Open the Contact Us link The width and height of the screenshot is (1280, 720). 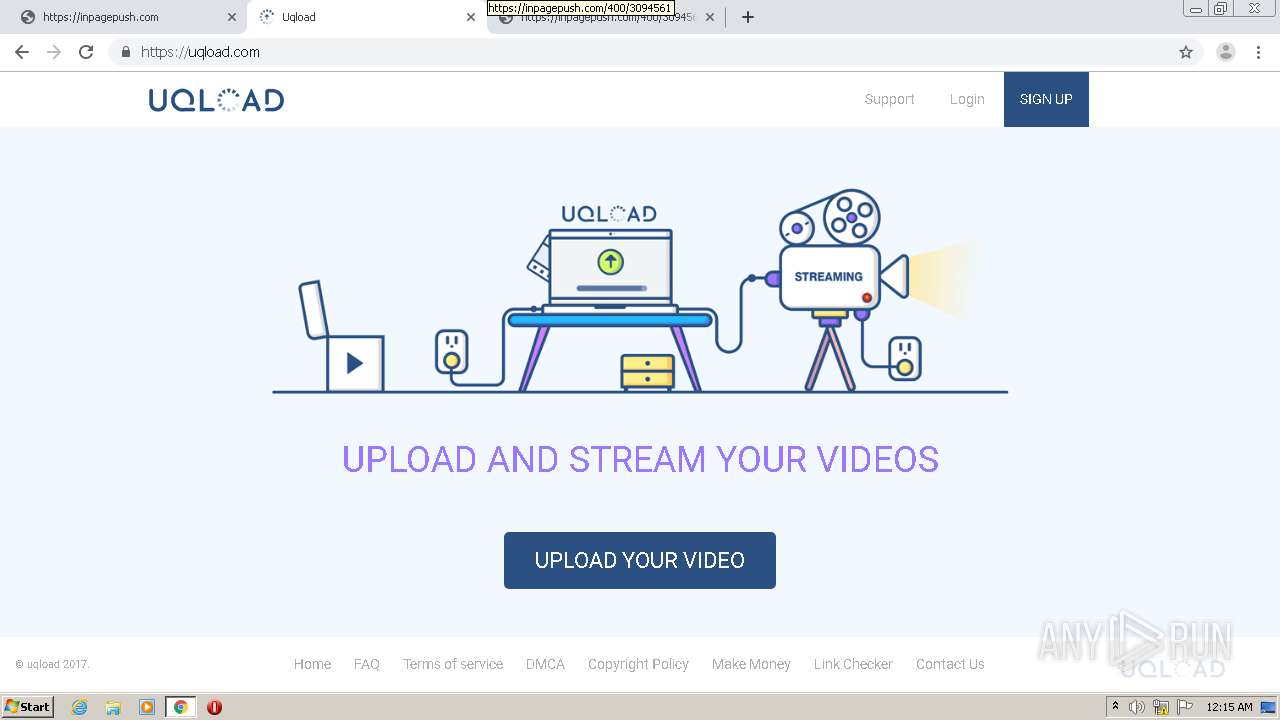click(x=950, y=664)
